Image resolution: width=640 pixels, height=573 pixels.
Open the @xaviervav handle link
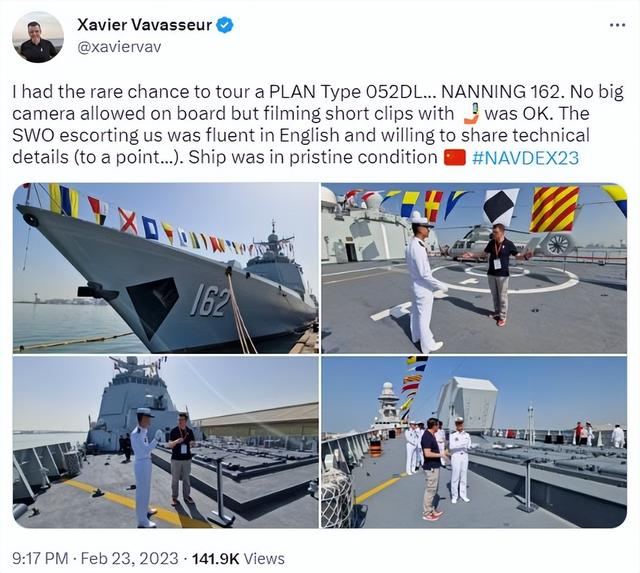(119, 47)
